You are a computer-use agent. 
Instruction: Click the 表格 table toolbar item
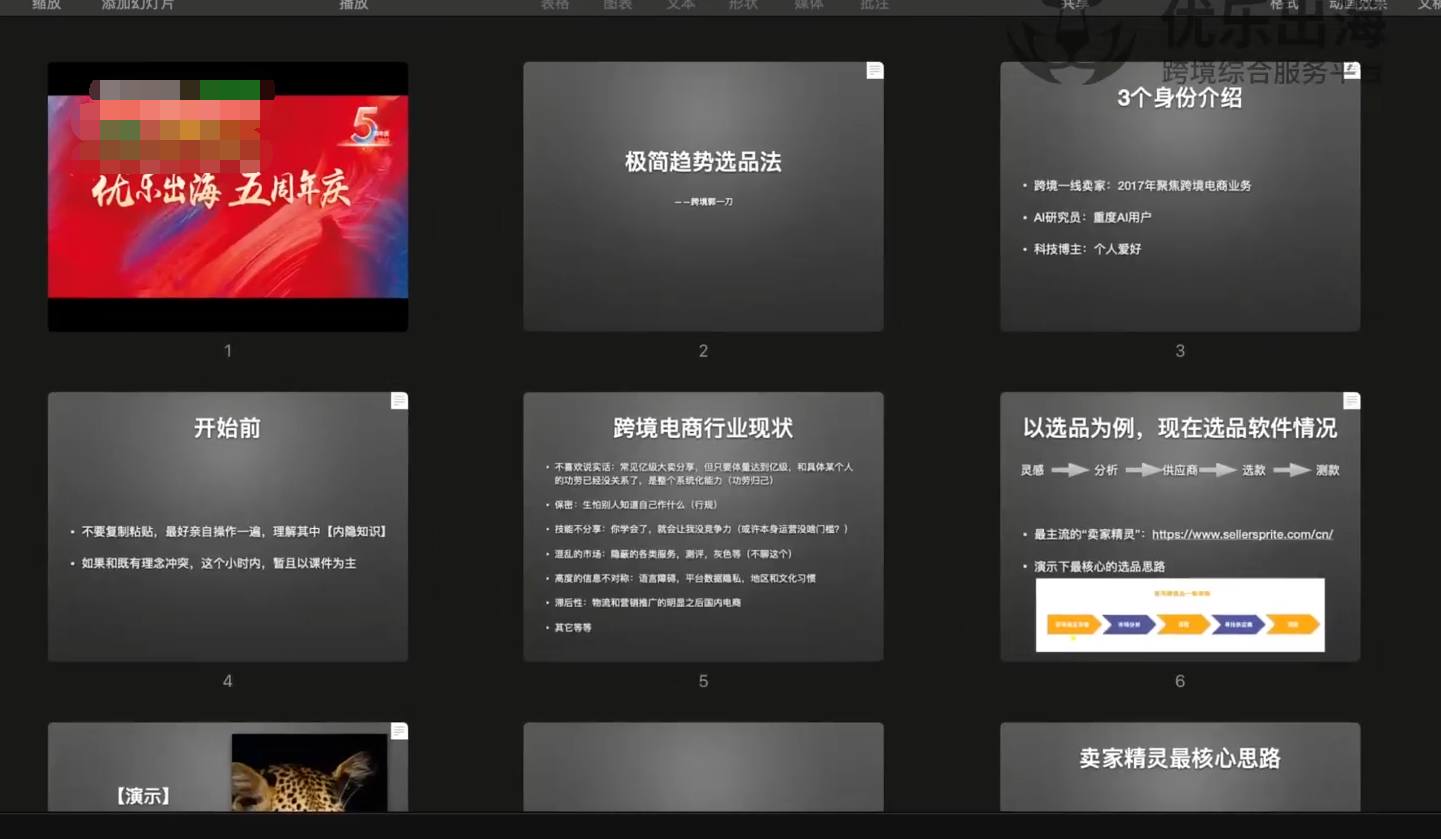pos(555,5)
